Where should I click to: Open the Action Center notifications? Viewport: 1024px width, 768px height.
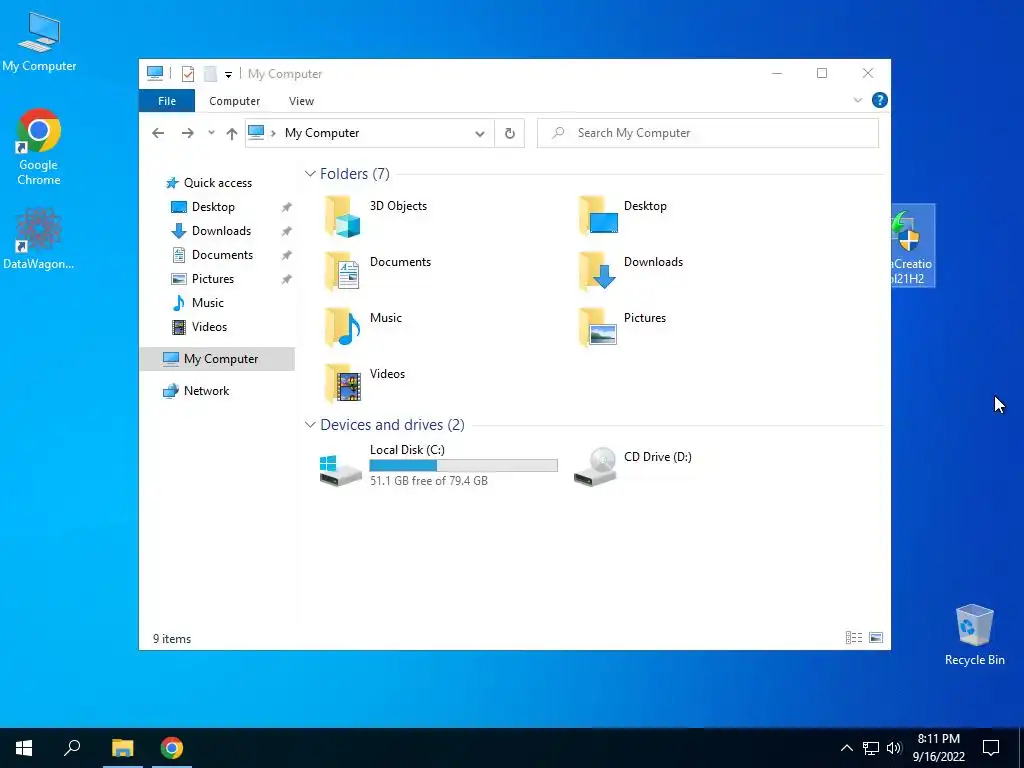991,748
